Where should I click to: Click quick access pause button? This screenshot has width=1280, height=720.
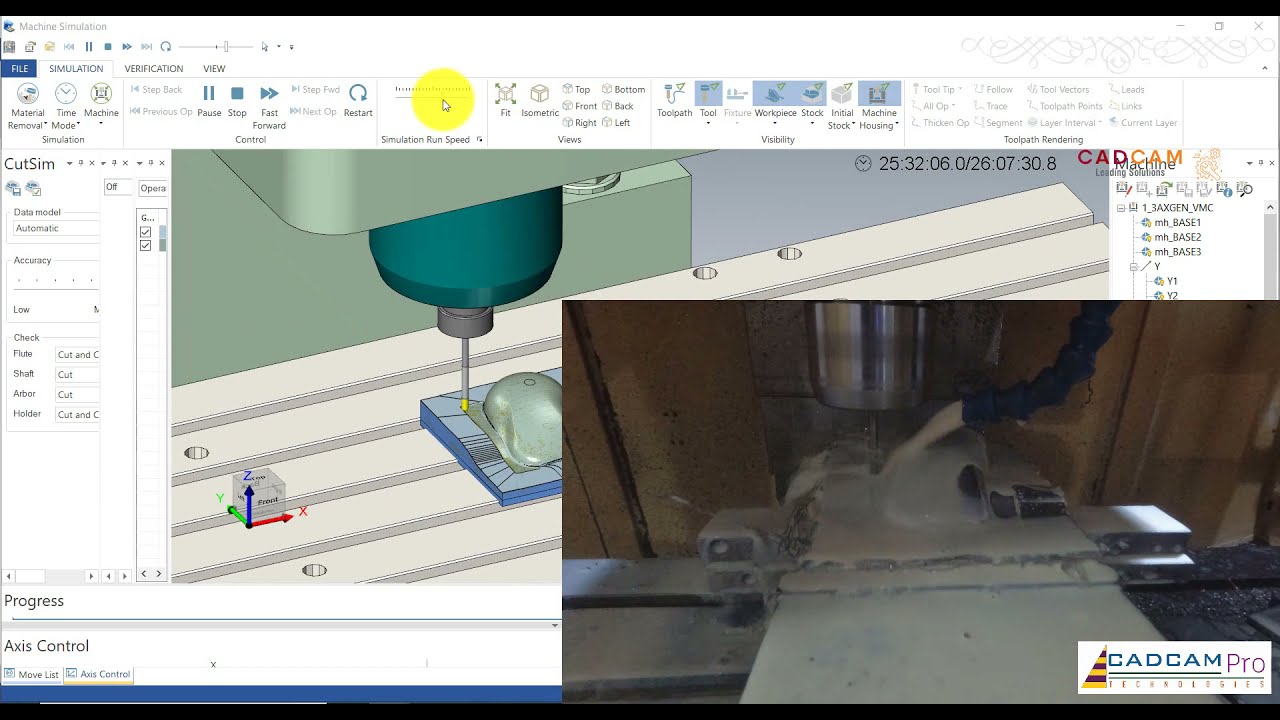point(88,46)
